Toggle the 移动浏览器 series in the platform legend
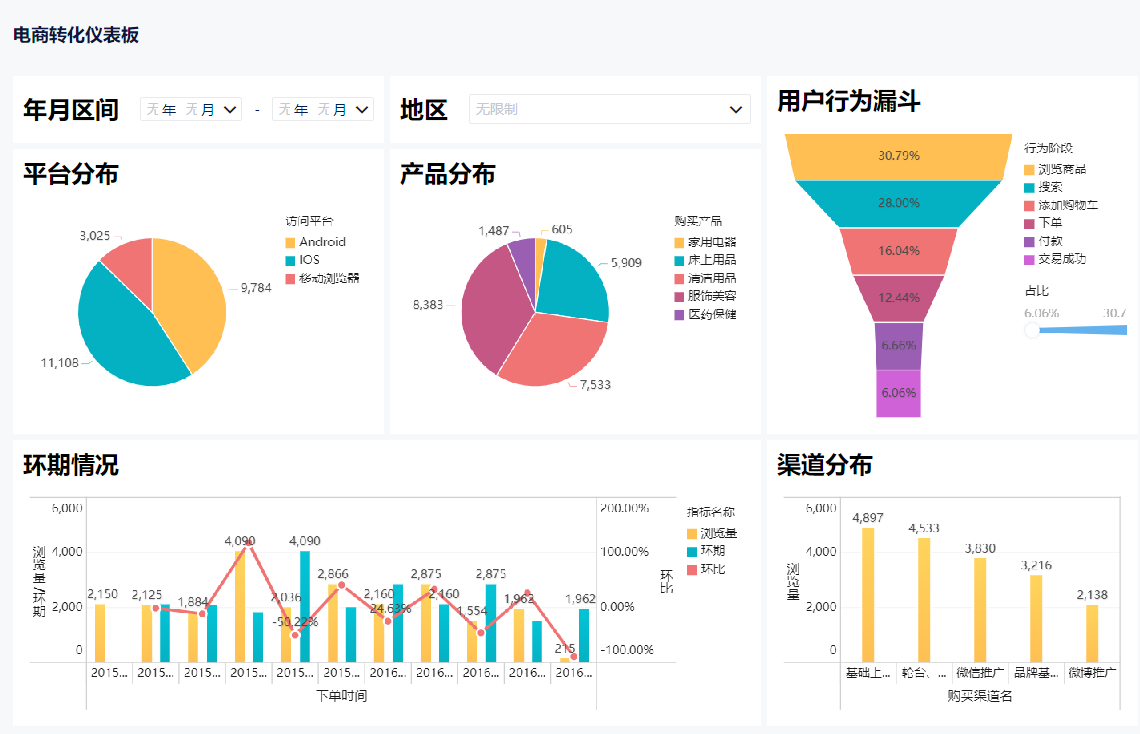This screenshot has height=734, width=1140. coord(290,277)
